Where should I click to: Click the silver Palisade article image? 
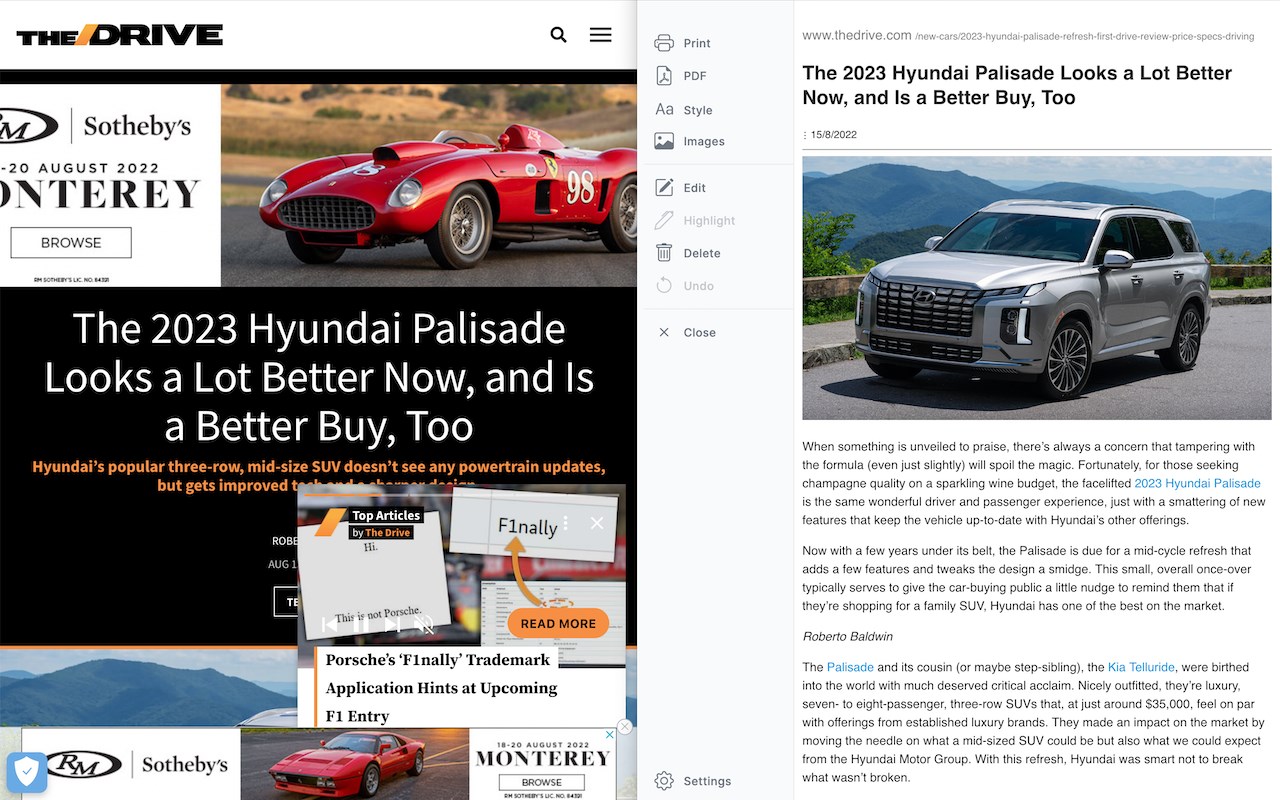(x=1037, y=288)
